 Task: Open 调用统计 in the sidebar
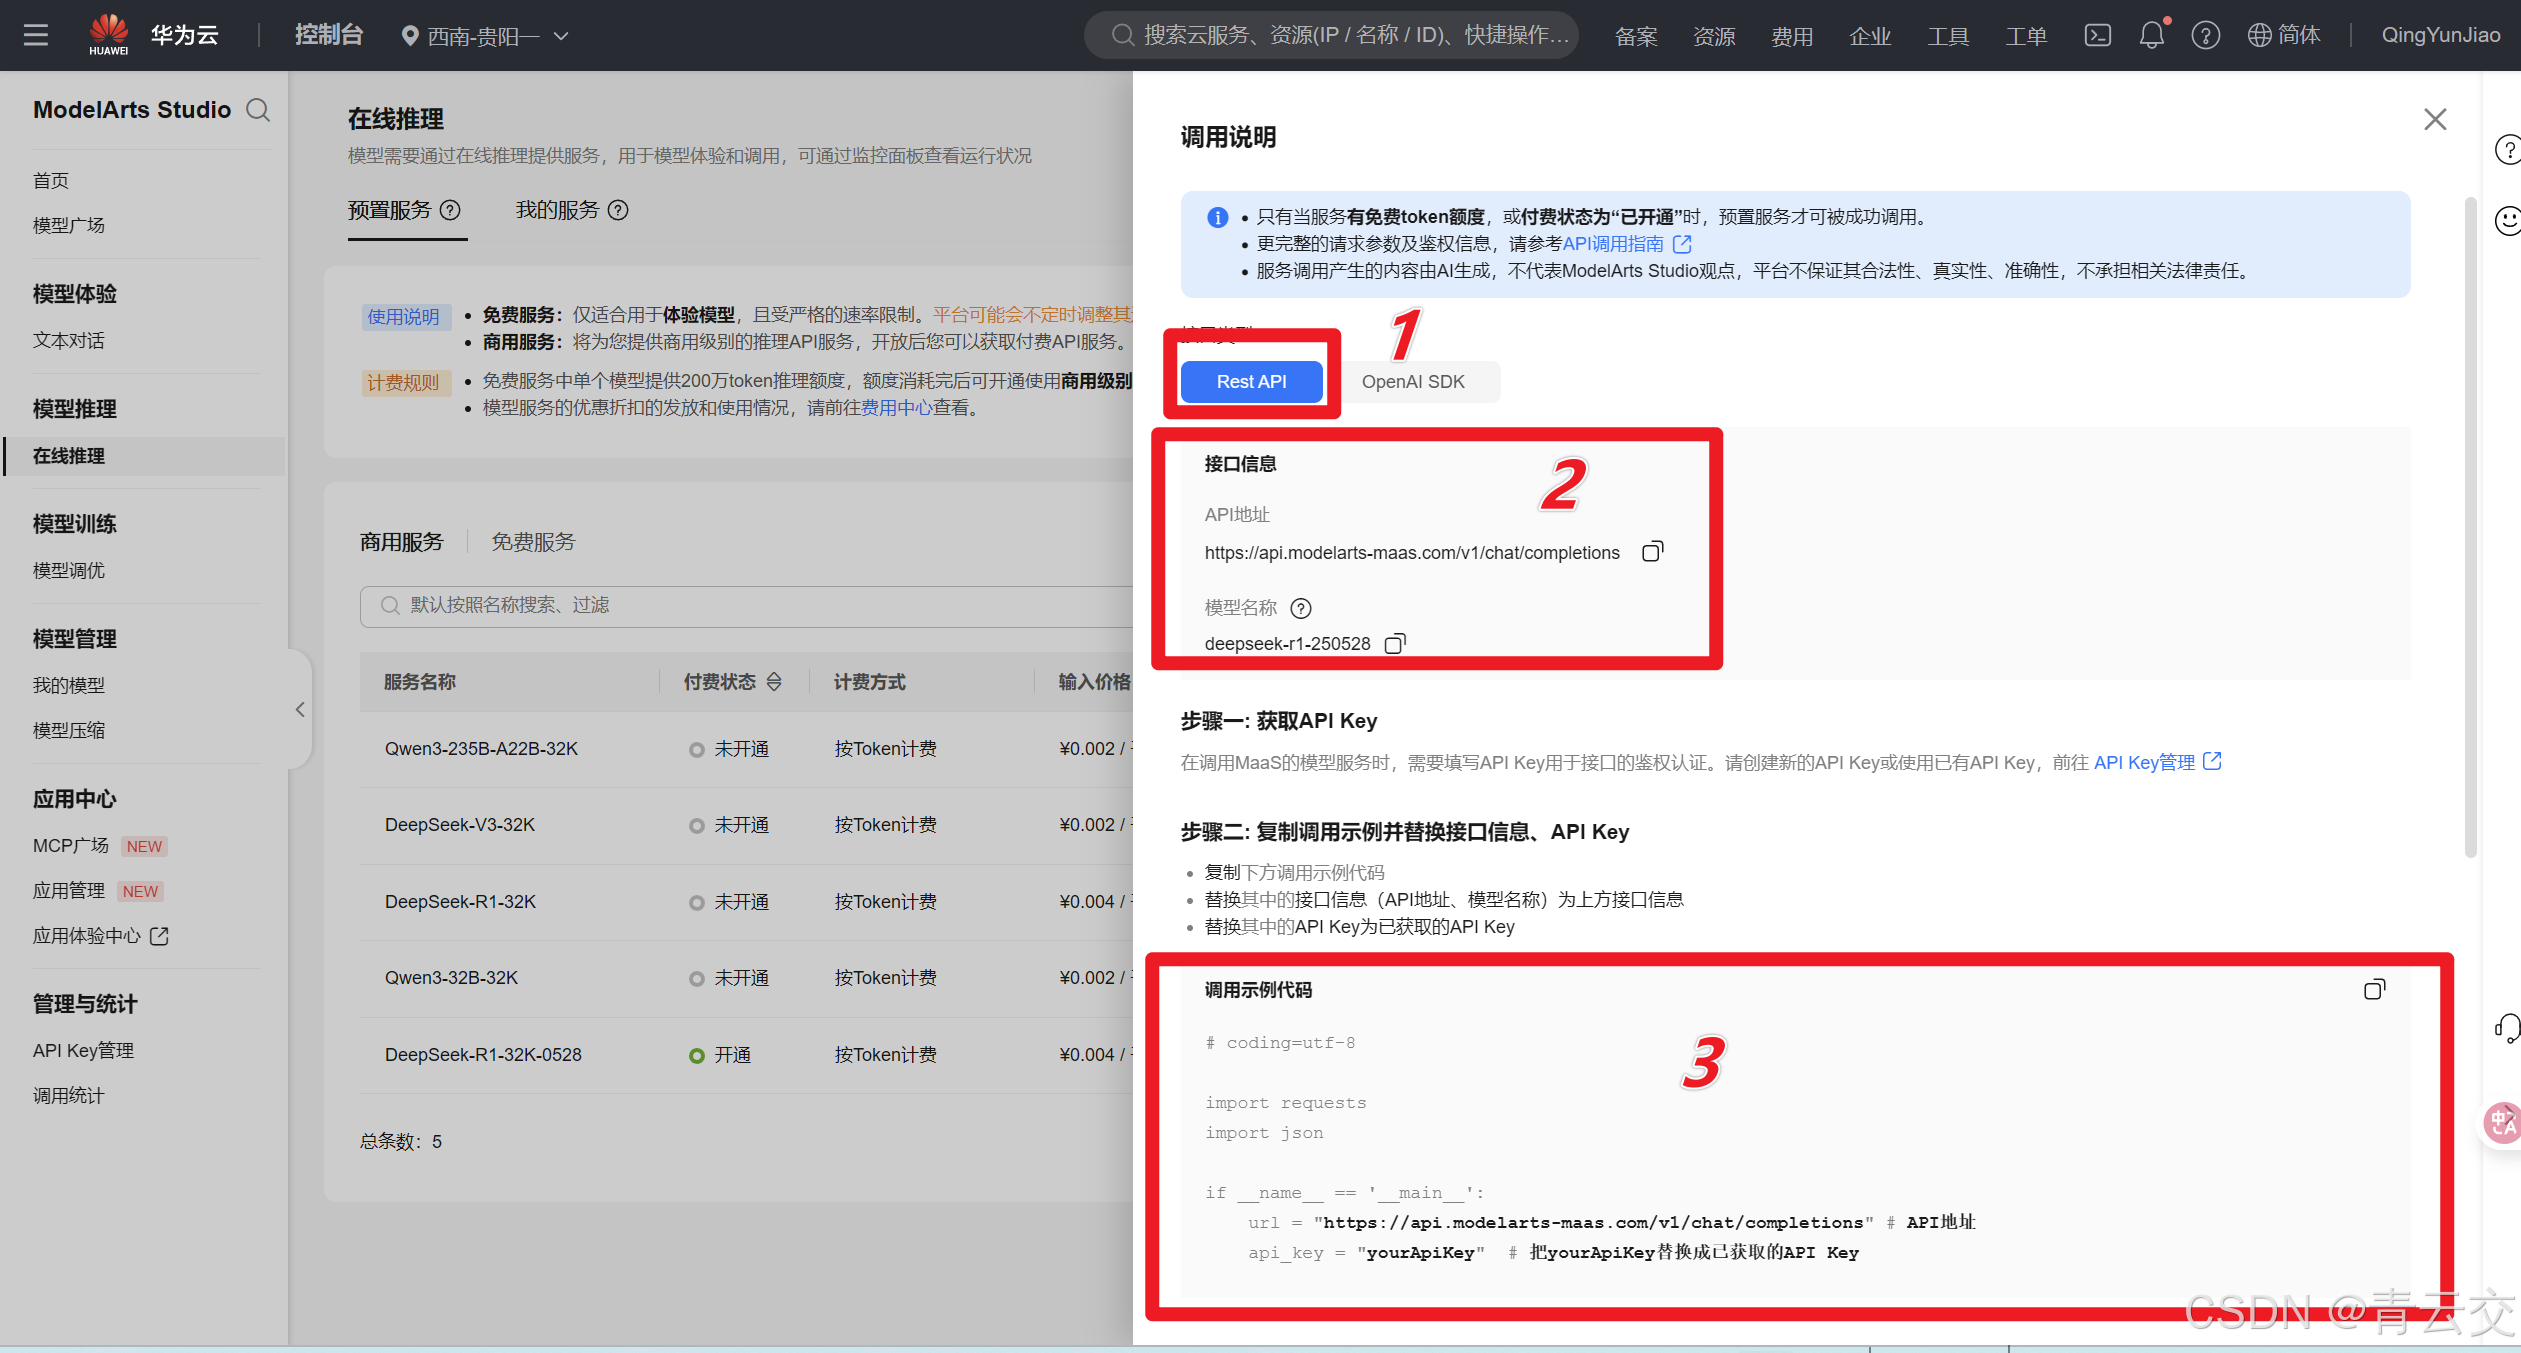(x=69, y=1095)
